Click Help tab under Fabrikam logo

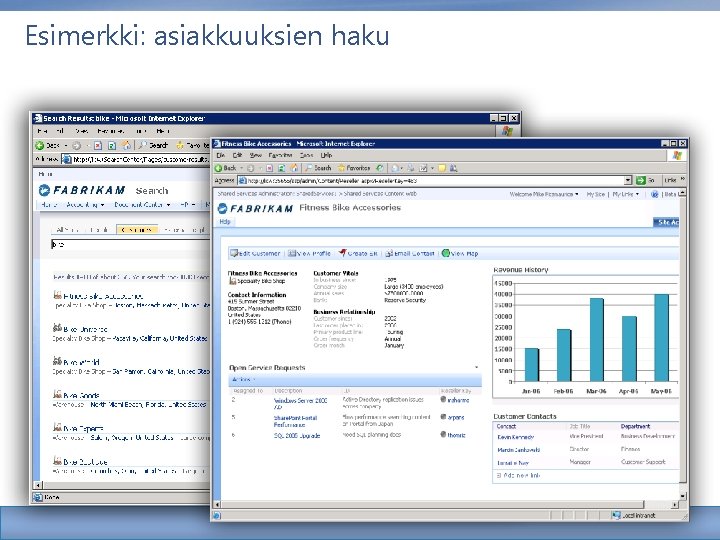coord(225,221)
